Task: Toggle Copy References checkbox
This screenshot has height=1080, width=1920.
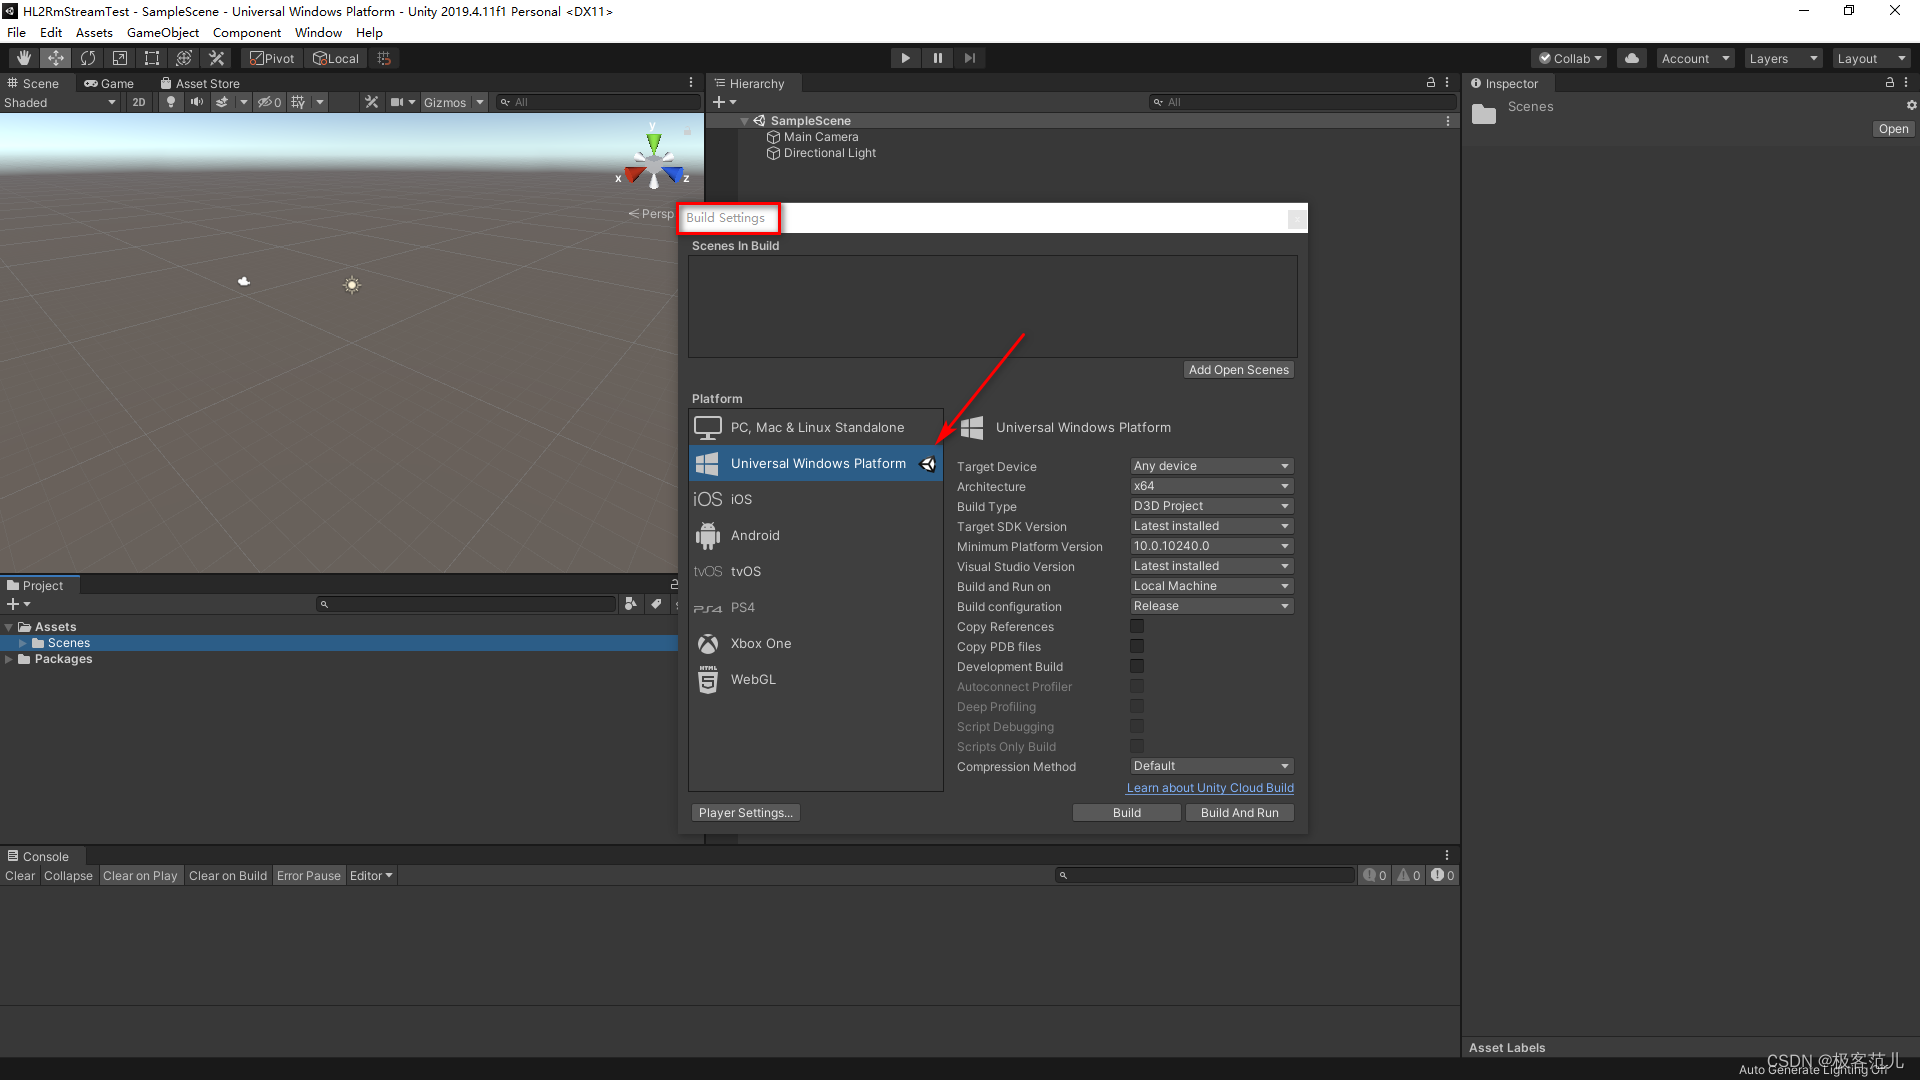Action: 1137,626
